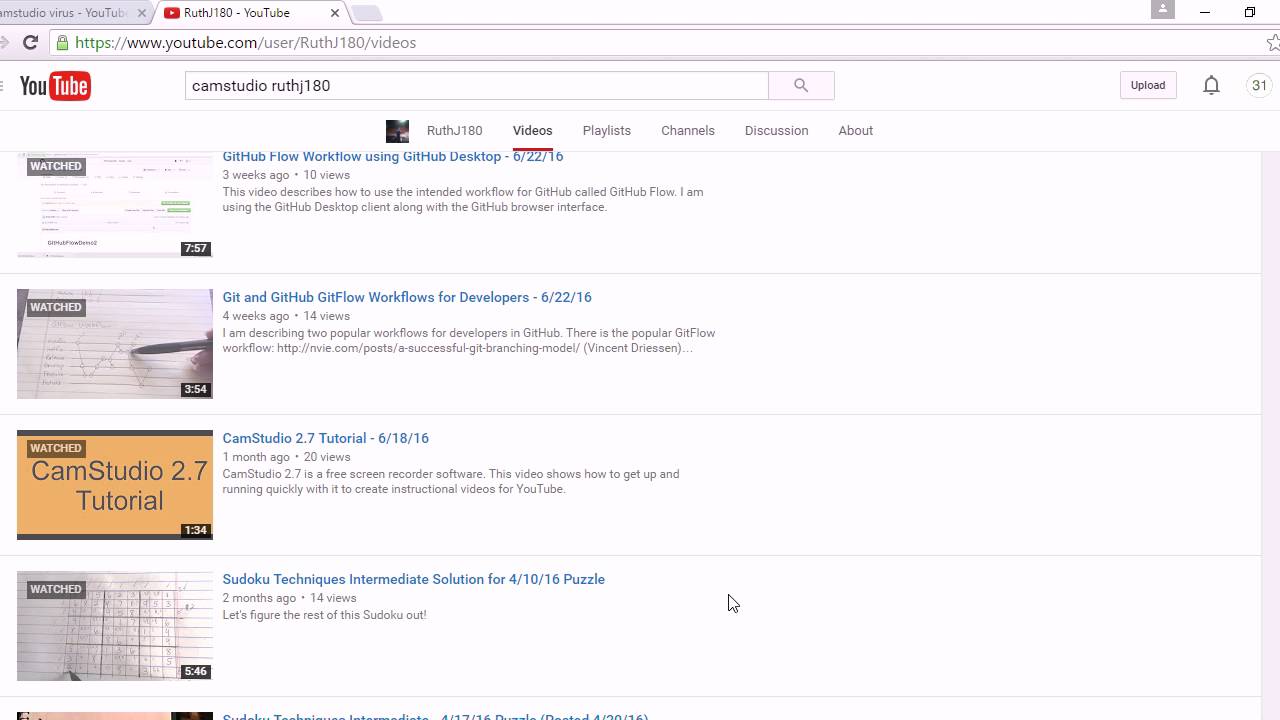
Task: Open the About tab
Action: pos(855,131)
